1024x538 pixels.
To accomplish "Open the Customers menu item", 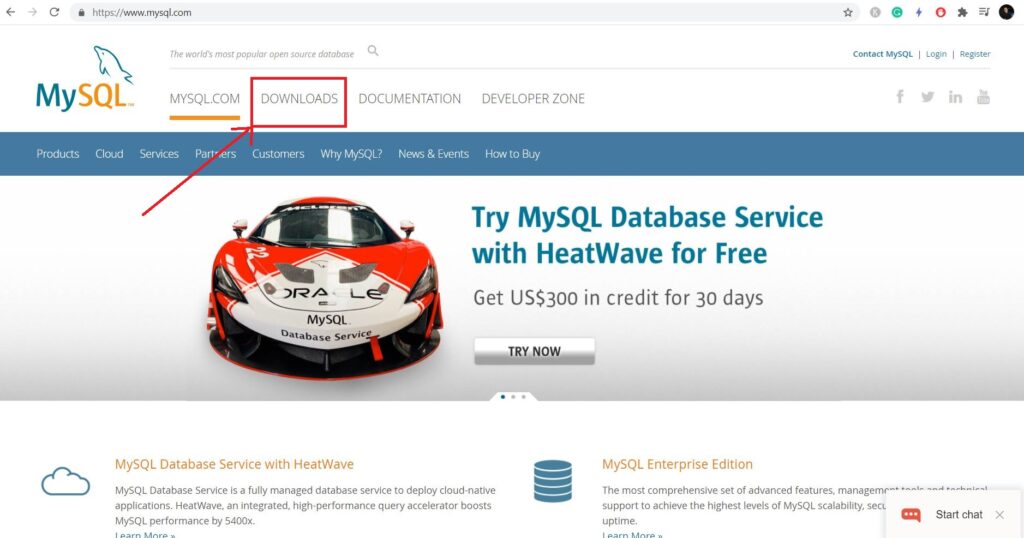I will [x=278, y=153].
